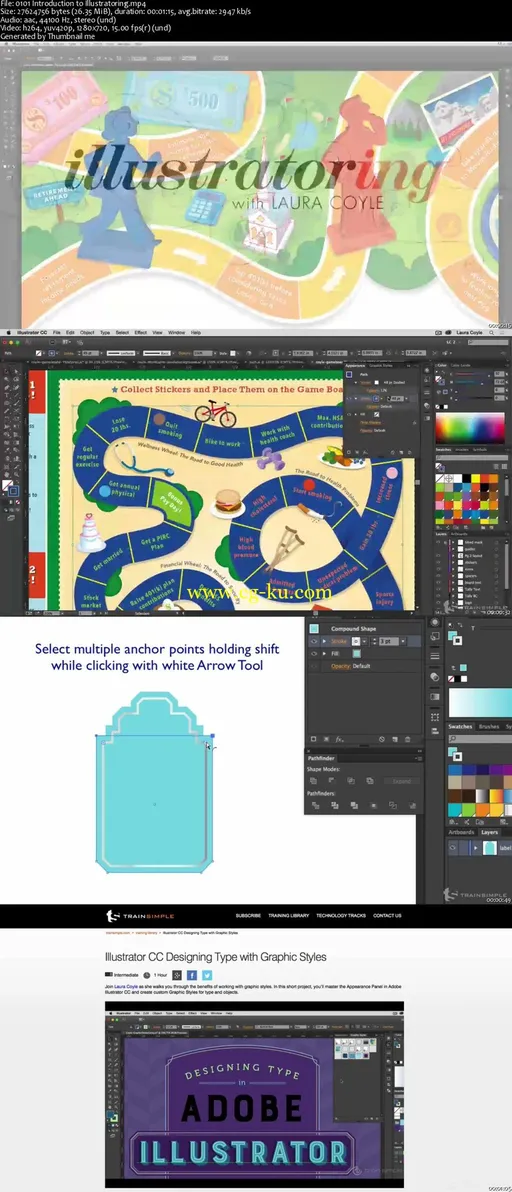
Task: Click the SUBSCRIBE link
Action: [248, 916]
